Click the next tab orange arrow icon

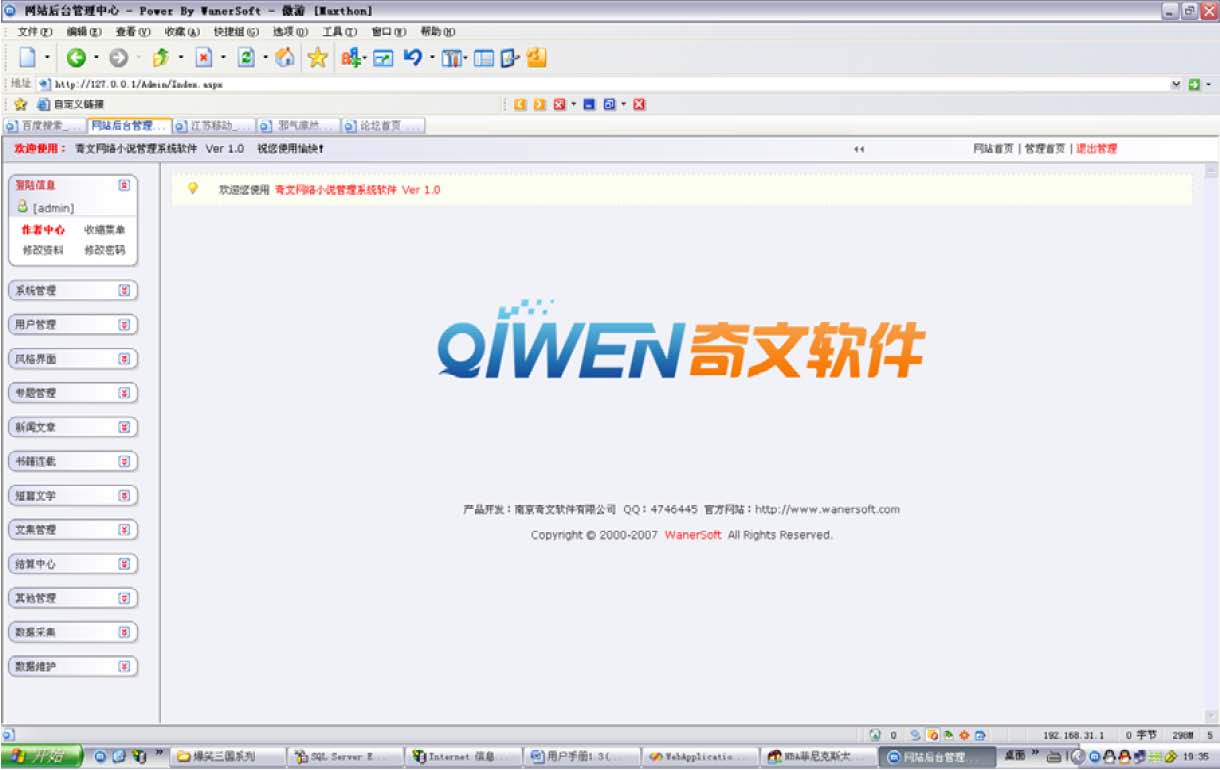(x=540, y=104)
